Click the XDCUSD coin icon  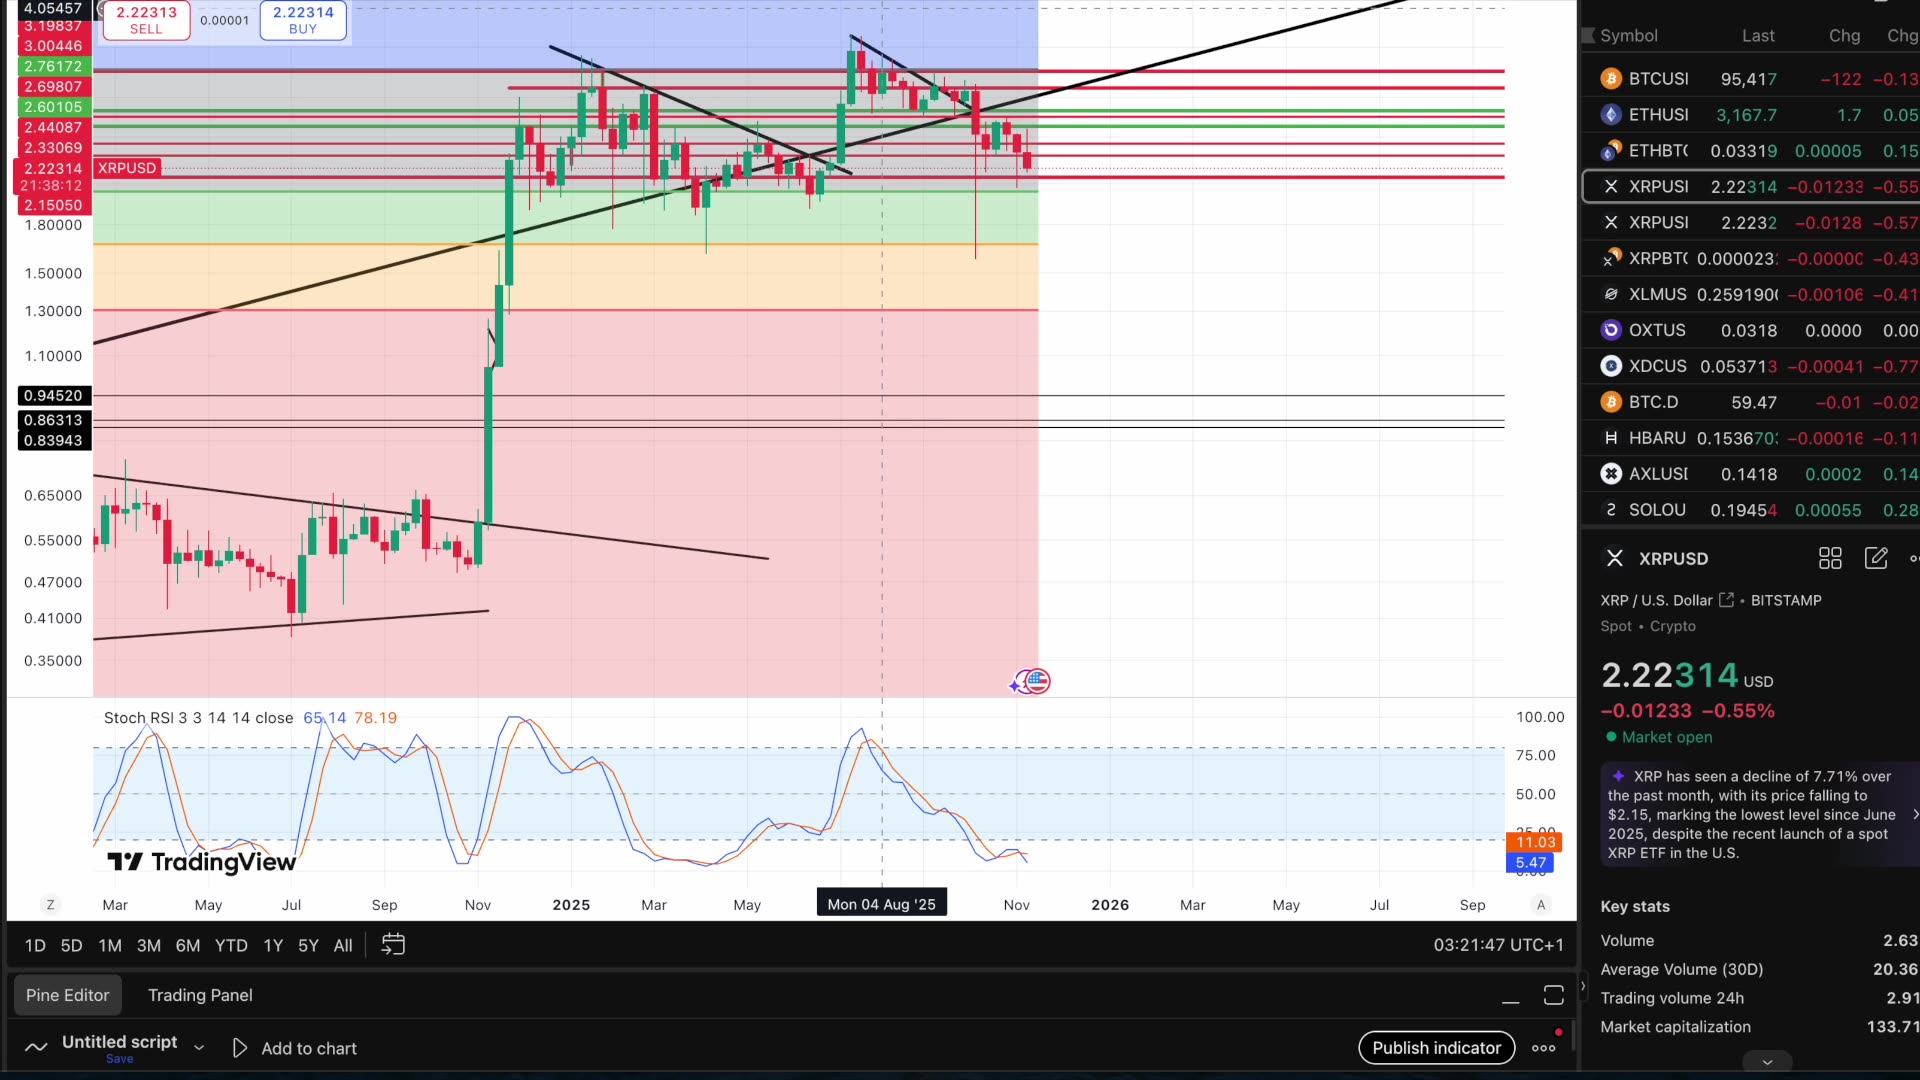[1610, 367]
